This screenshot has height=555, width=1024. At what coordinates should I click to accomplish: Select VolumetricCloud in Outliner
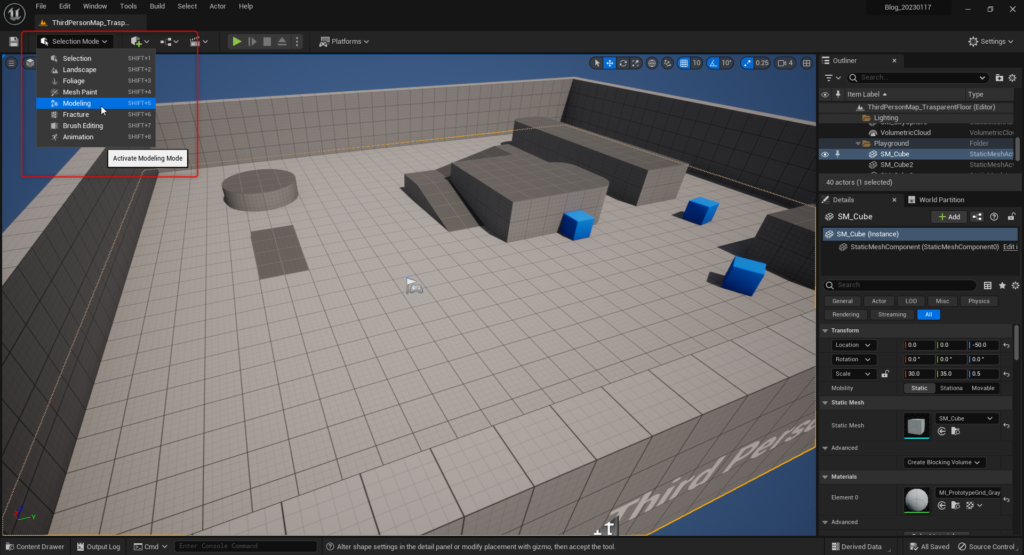point(905,133)
